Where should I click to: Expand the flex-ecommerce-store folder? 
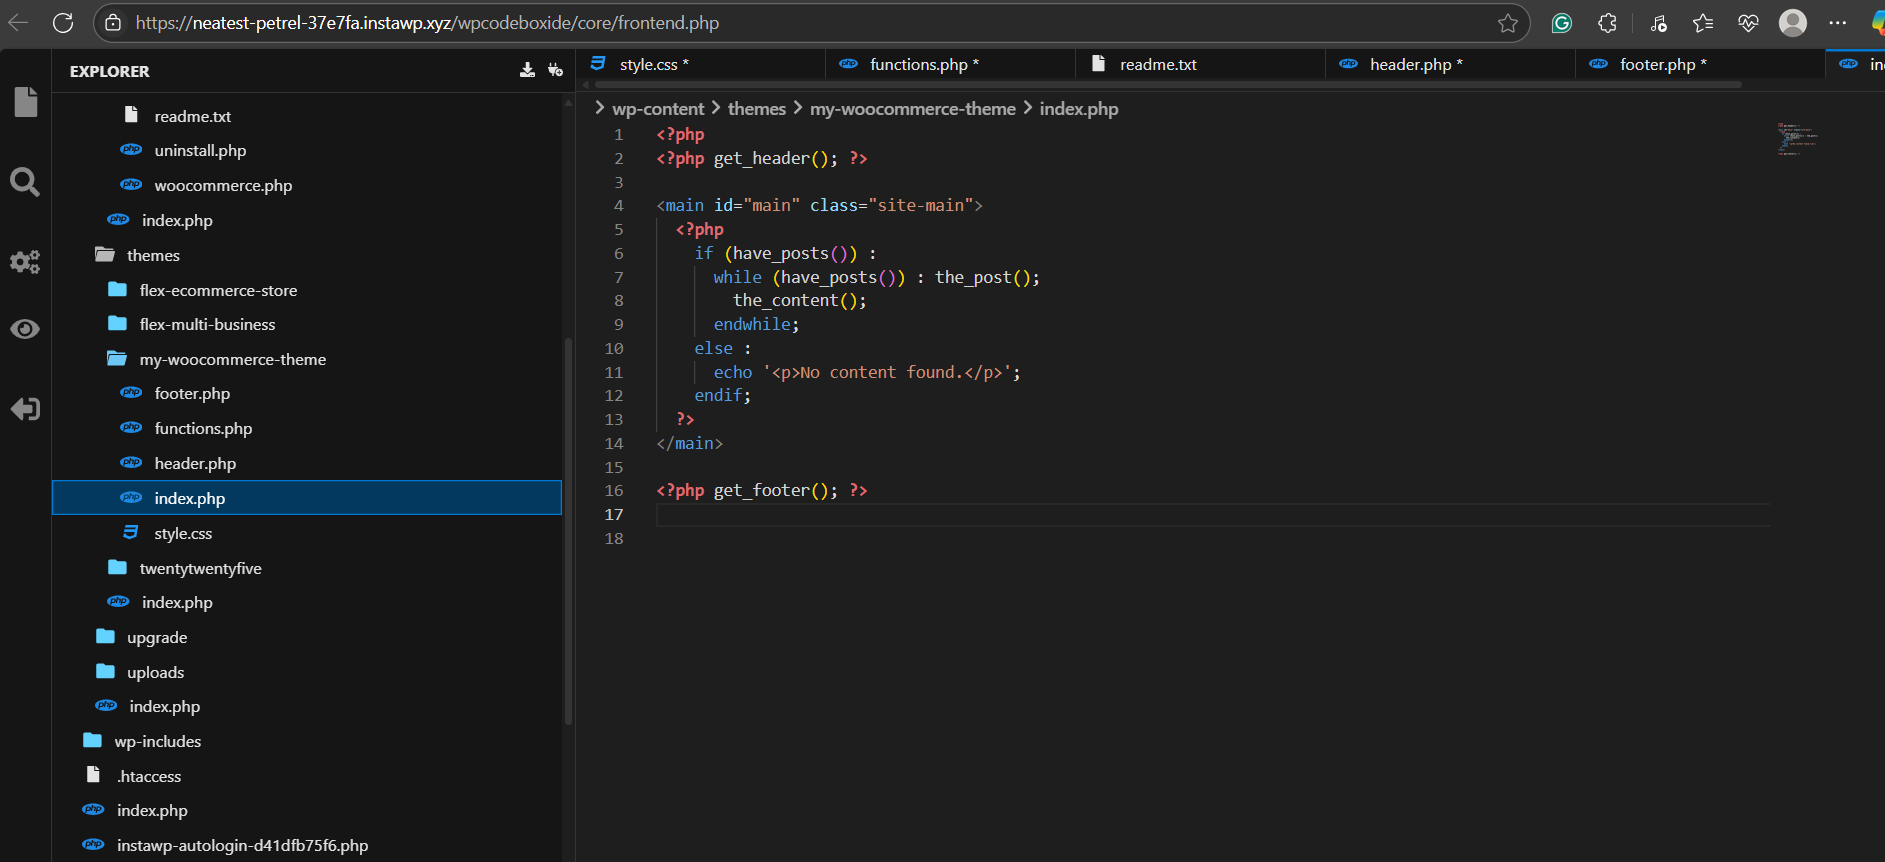click(x=218, y=290)
